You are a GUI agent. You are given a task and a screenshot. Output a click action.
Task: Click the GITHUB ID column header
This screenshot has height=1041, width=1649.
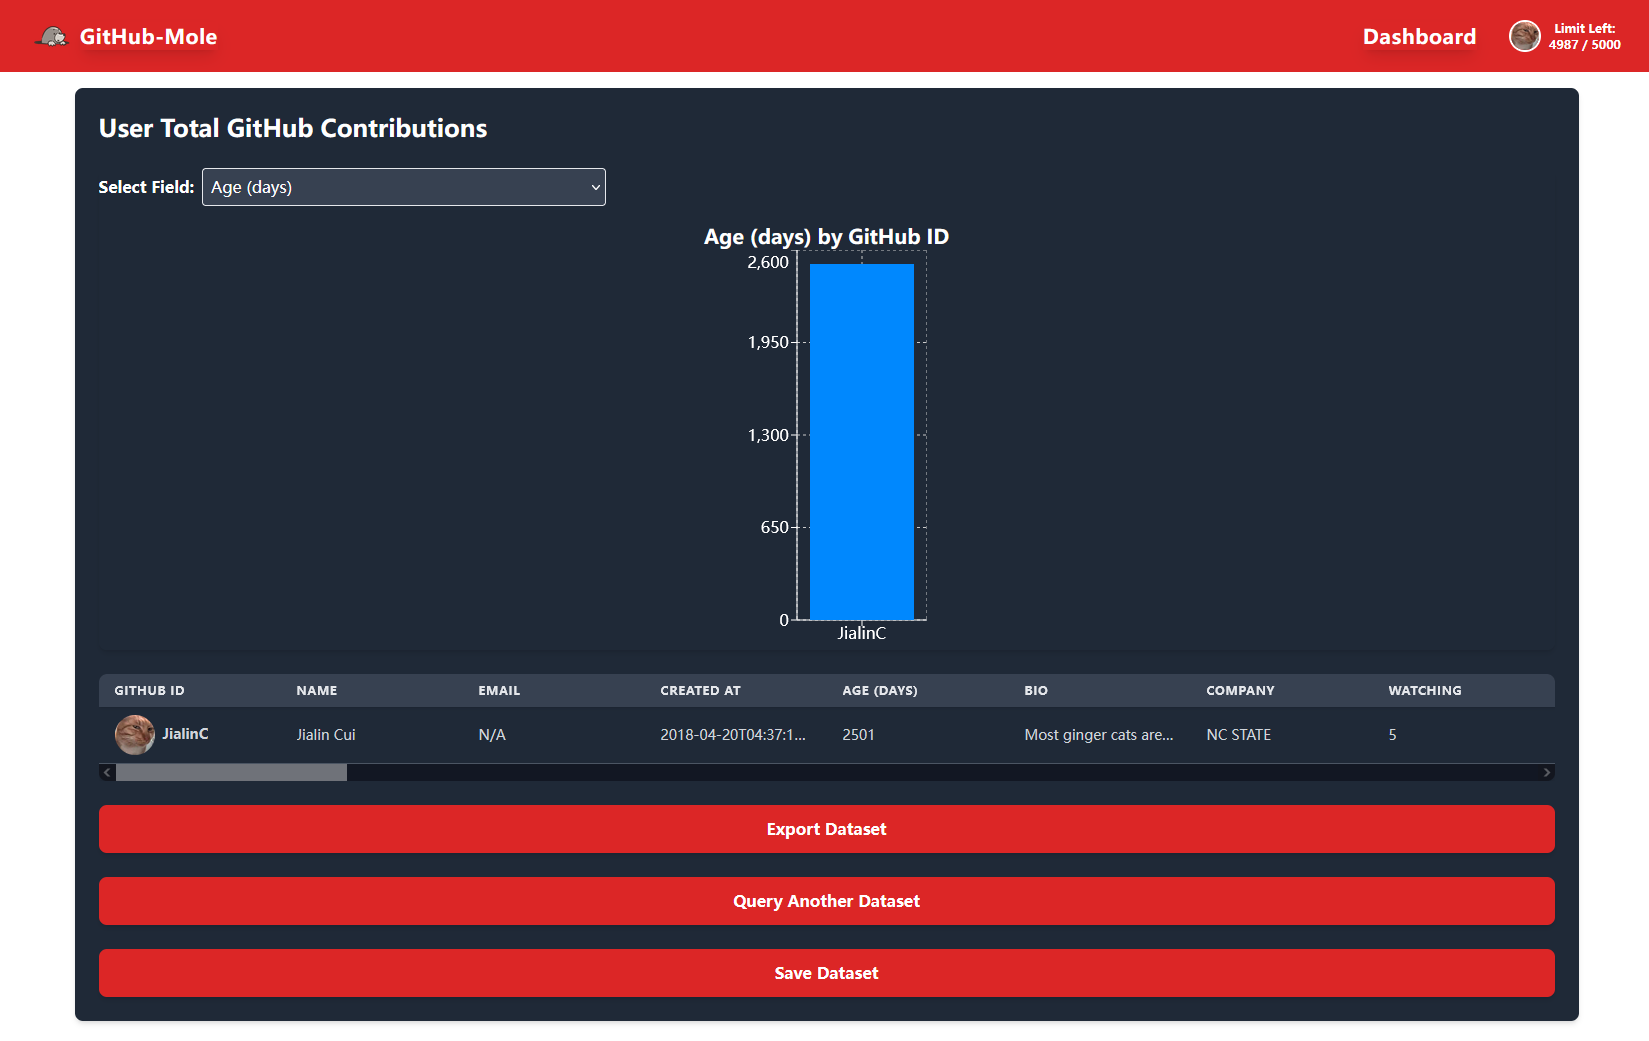pyautogui.click(x=149, y=691)
